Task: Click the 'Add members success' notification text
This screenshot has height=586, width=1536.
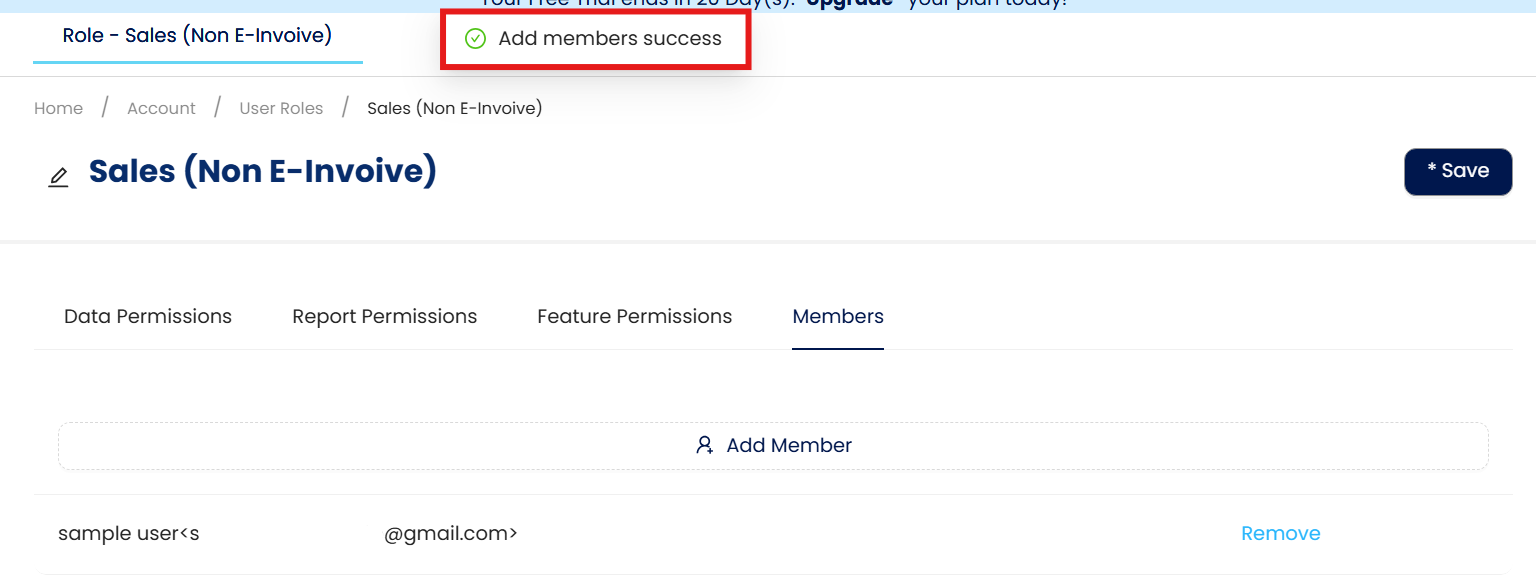Action: click(x=610, y=39)
